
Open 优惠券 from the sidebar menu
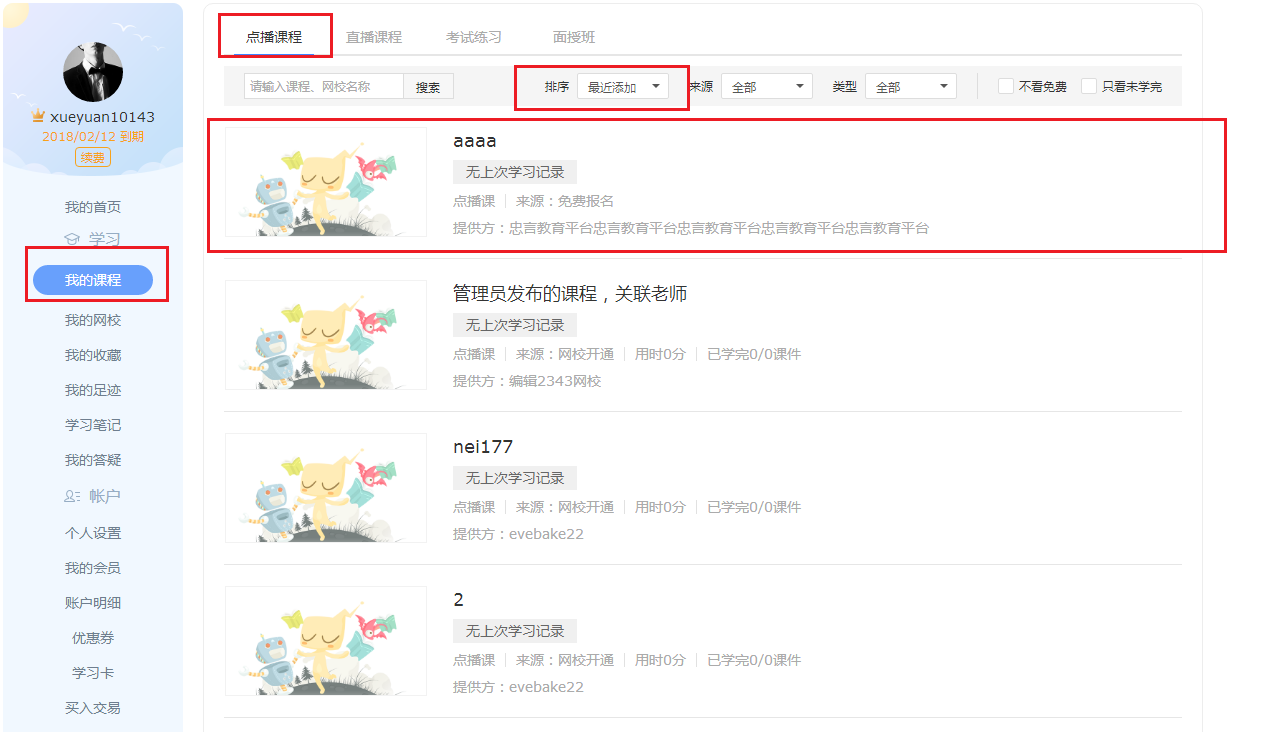pyautogui.click(x=93, y=638)
